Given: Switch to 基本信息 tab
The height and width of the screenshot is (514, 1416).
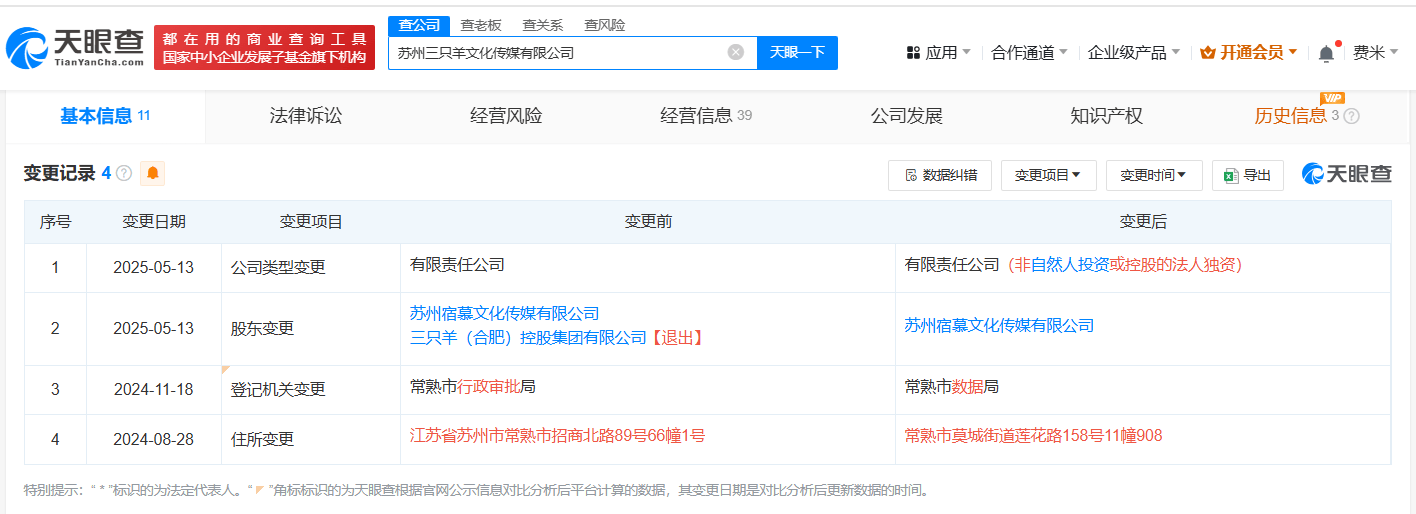Looking at the screenshot, I should click(x=105, y=116).
